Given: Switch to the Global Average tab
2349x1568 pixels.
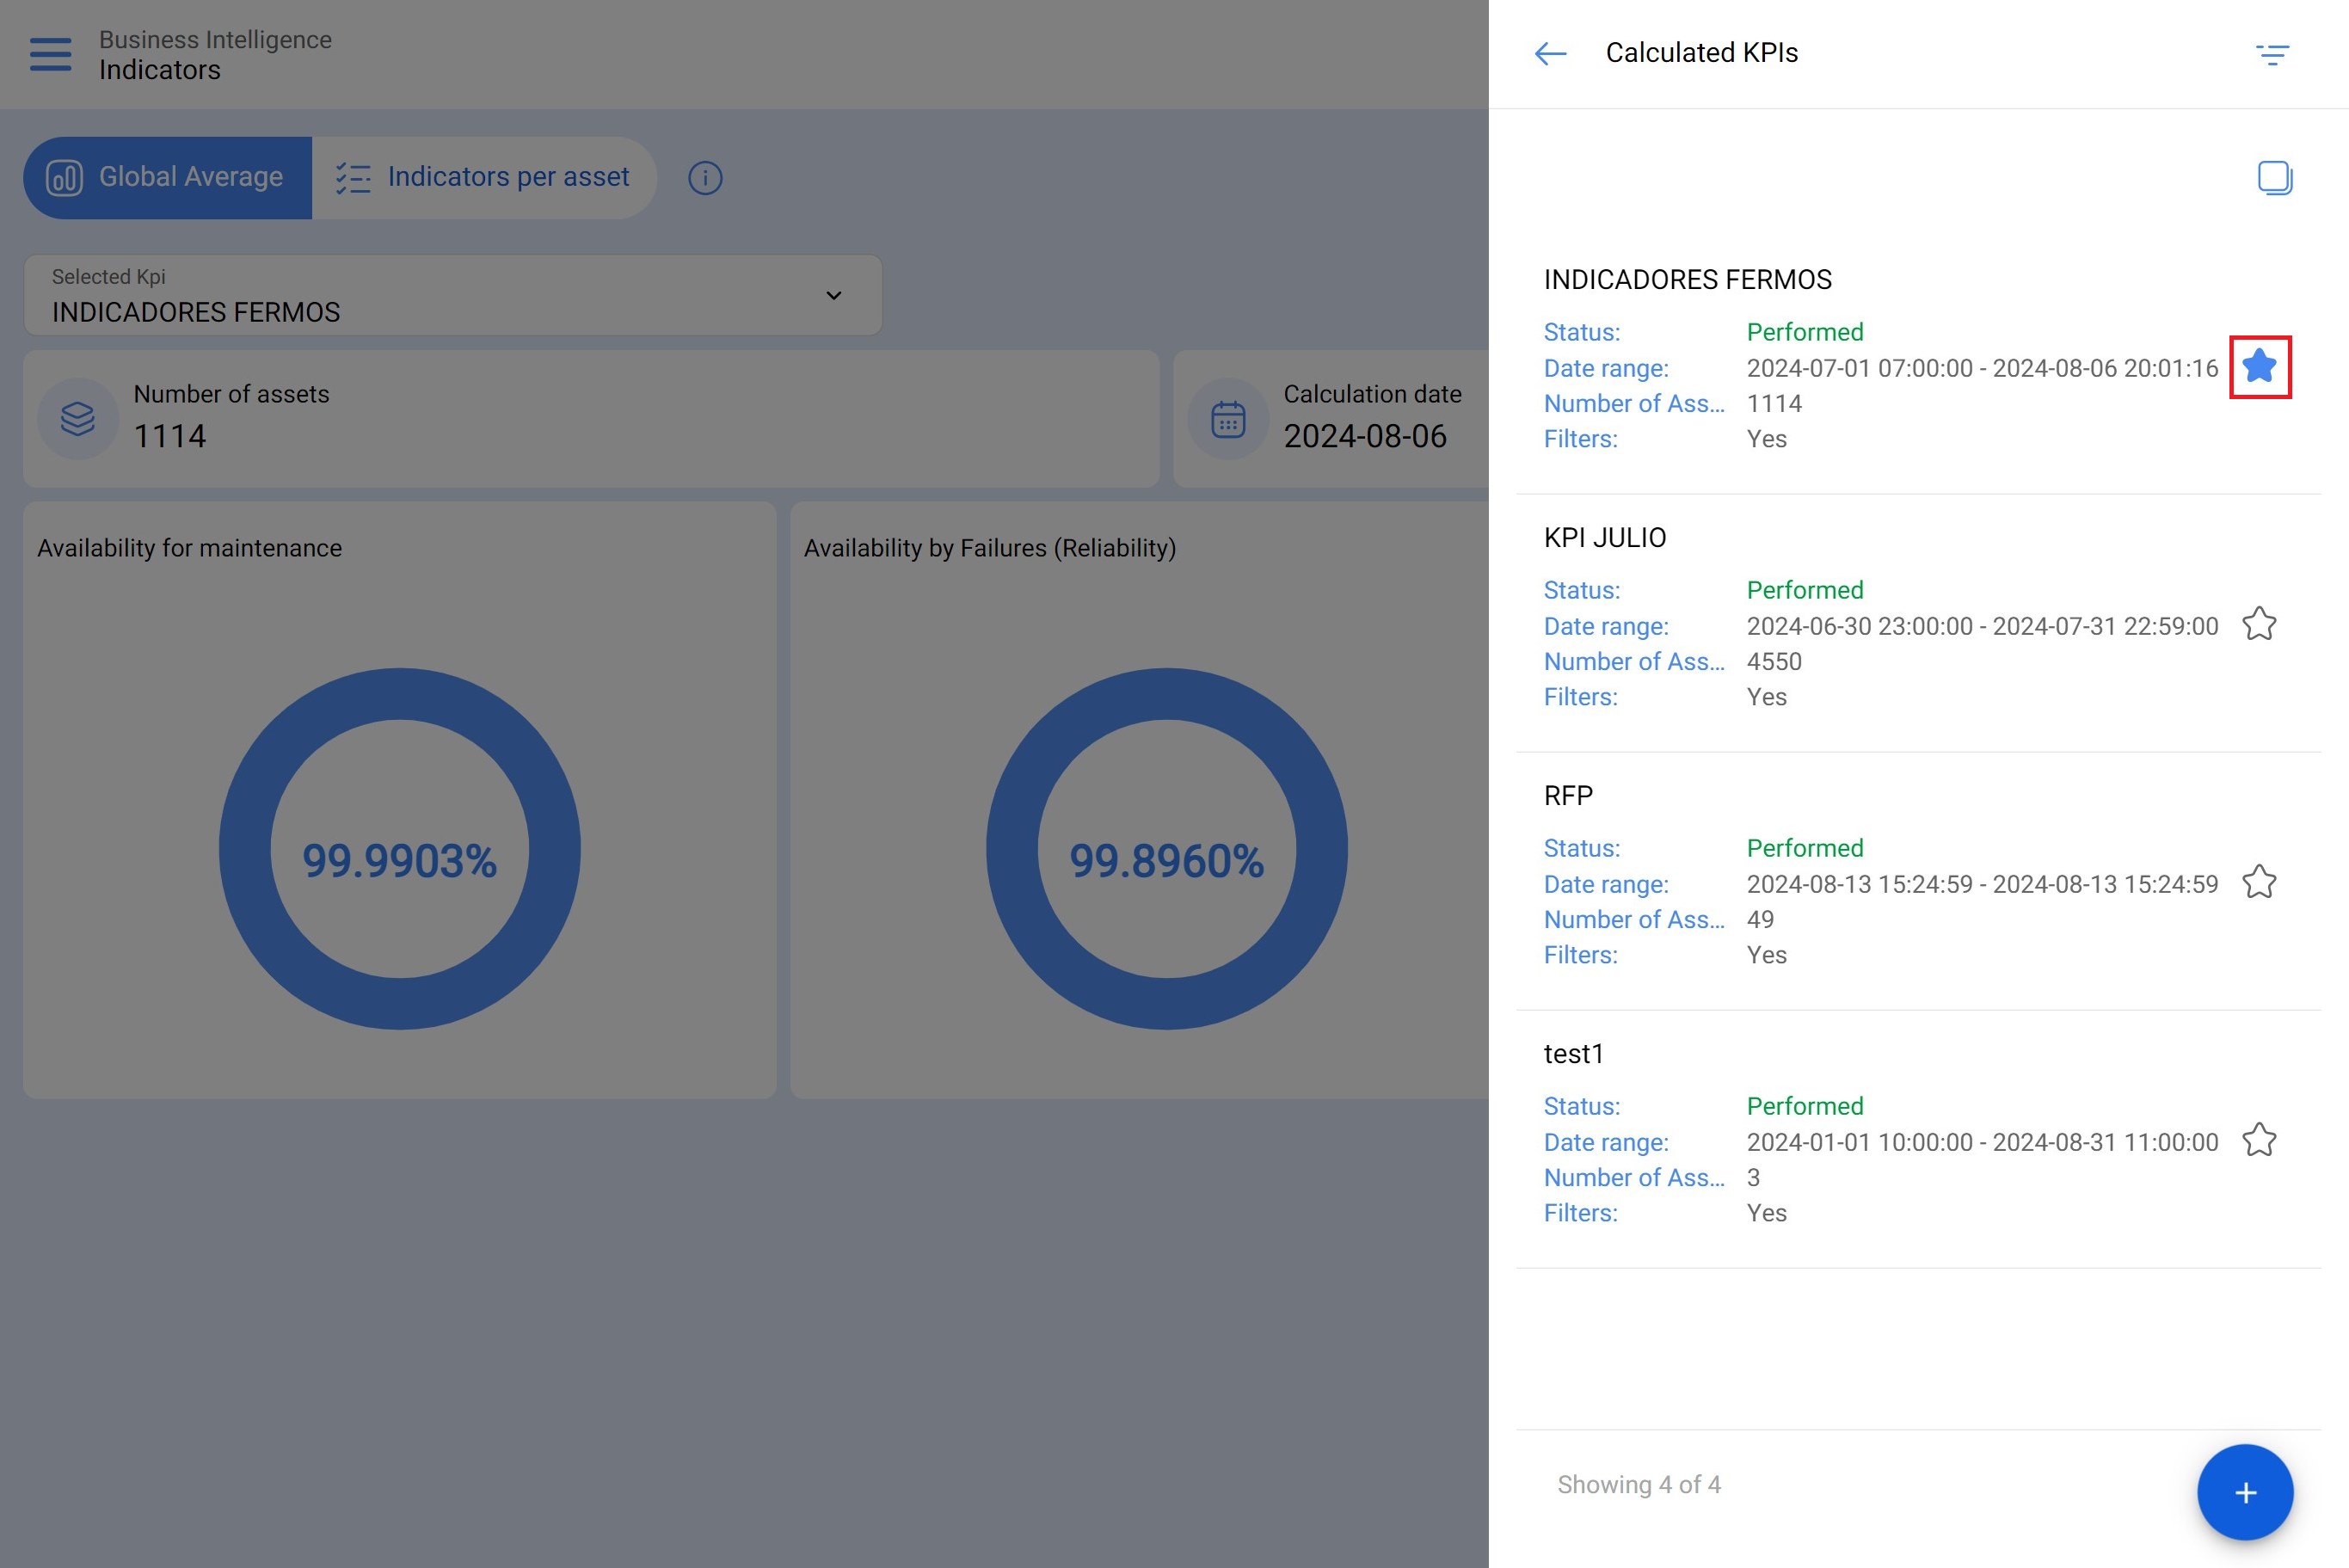Looking at the screenshot, I should [x=168, y=178].
